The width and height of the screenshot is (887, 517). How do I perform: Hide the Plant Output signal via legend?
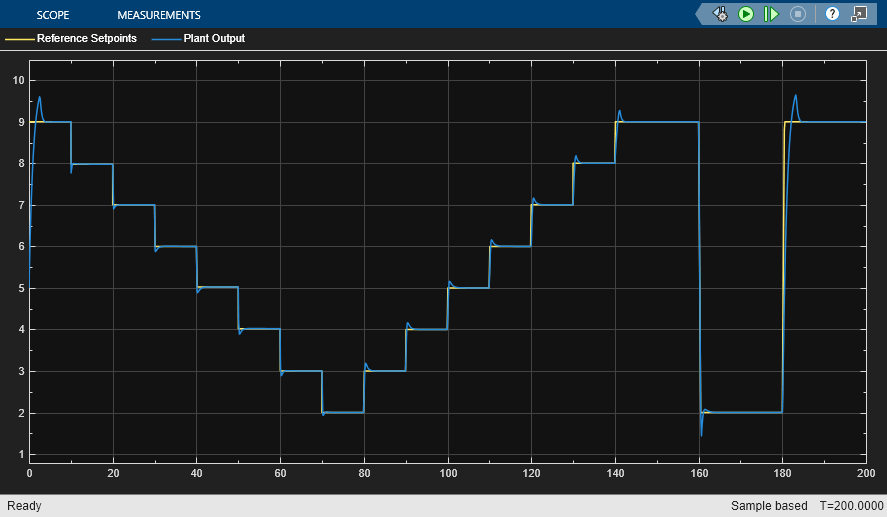(x=213, y=39)
